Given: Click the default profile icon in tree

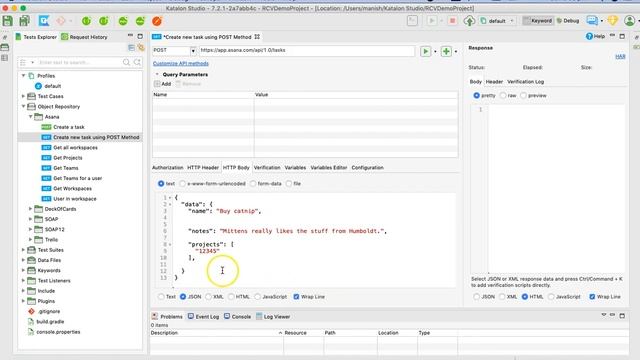Looking at the screenshot, I should [38, 86].
